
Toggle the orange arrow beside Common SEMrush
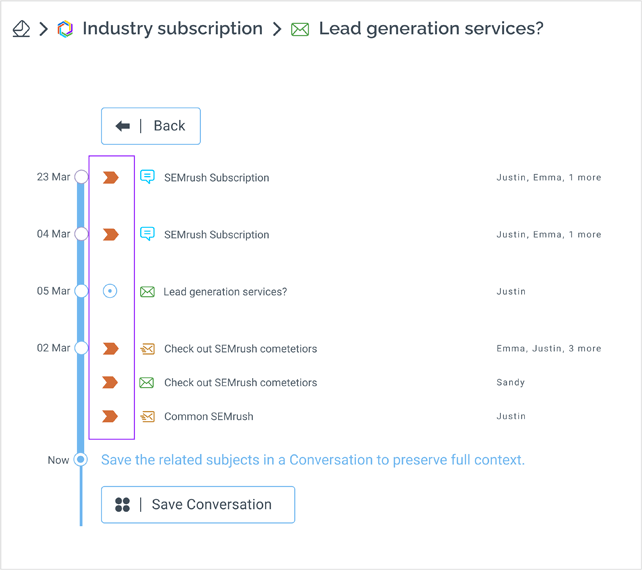110,416
